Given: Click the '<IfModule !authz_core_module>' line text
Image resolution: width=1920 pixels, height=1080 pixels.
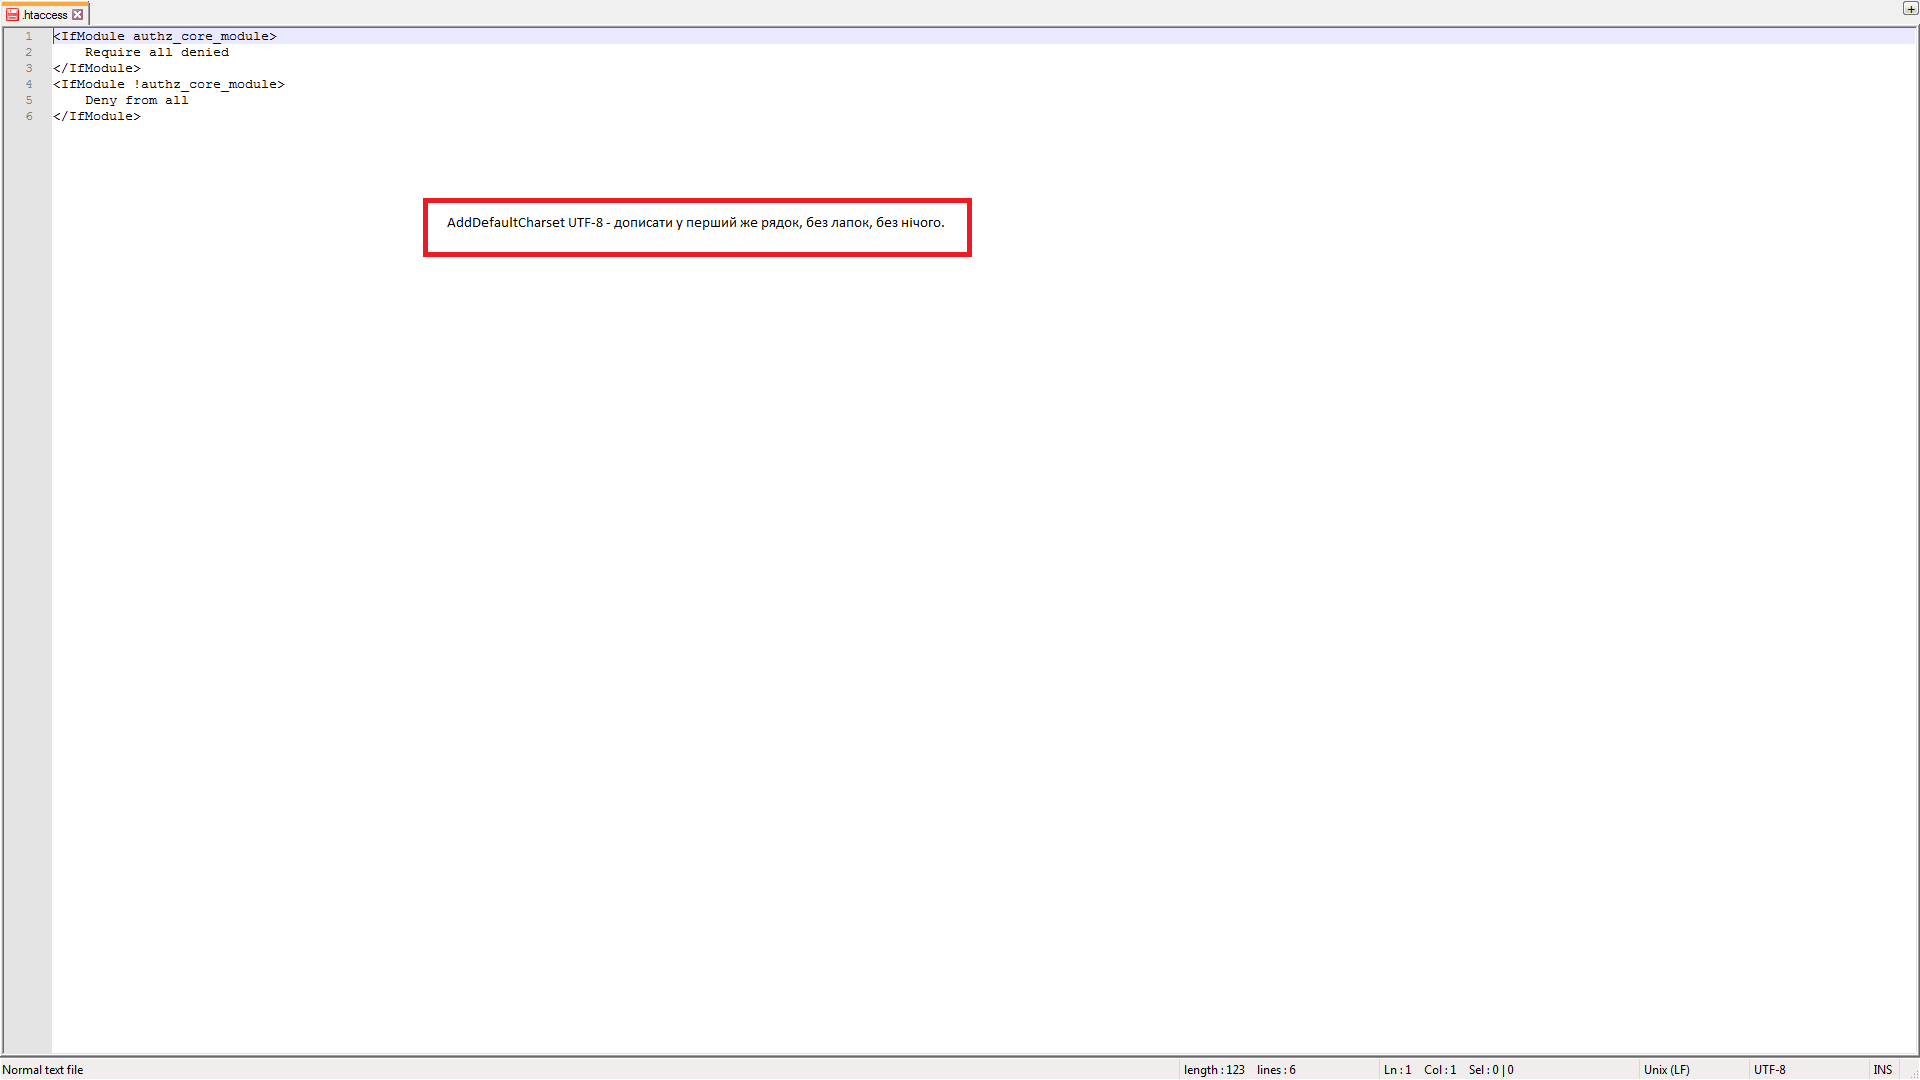Looking at the screenshot, I should pos(169,84).
